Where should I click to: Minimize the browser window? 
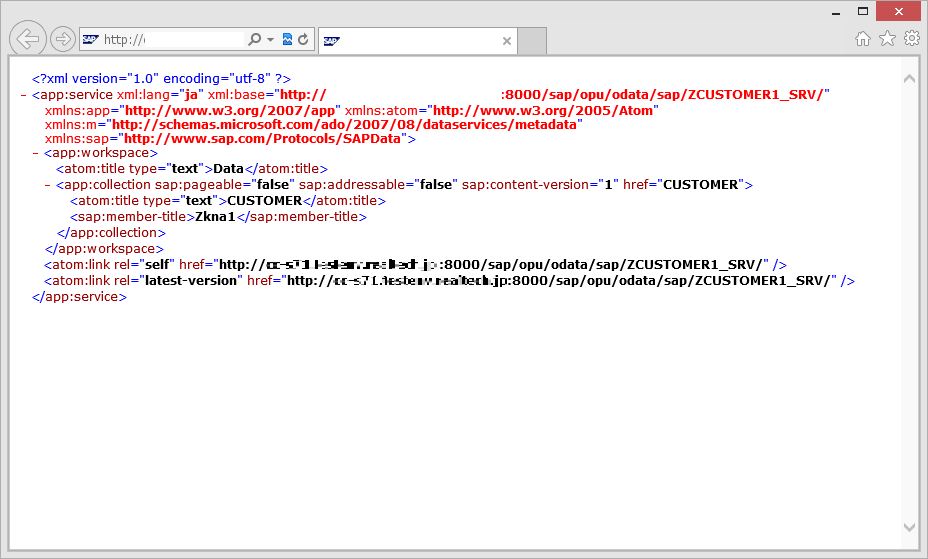836,12
